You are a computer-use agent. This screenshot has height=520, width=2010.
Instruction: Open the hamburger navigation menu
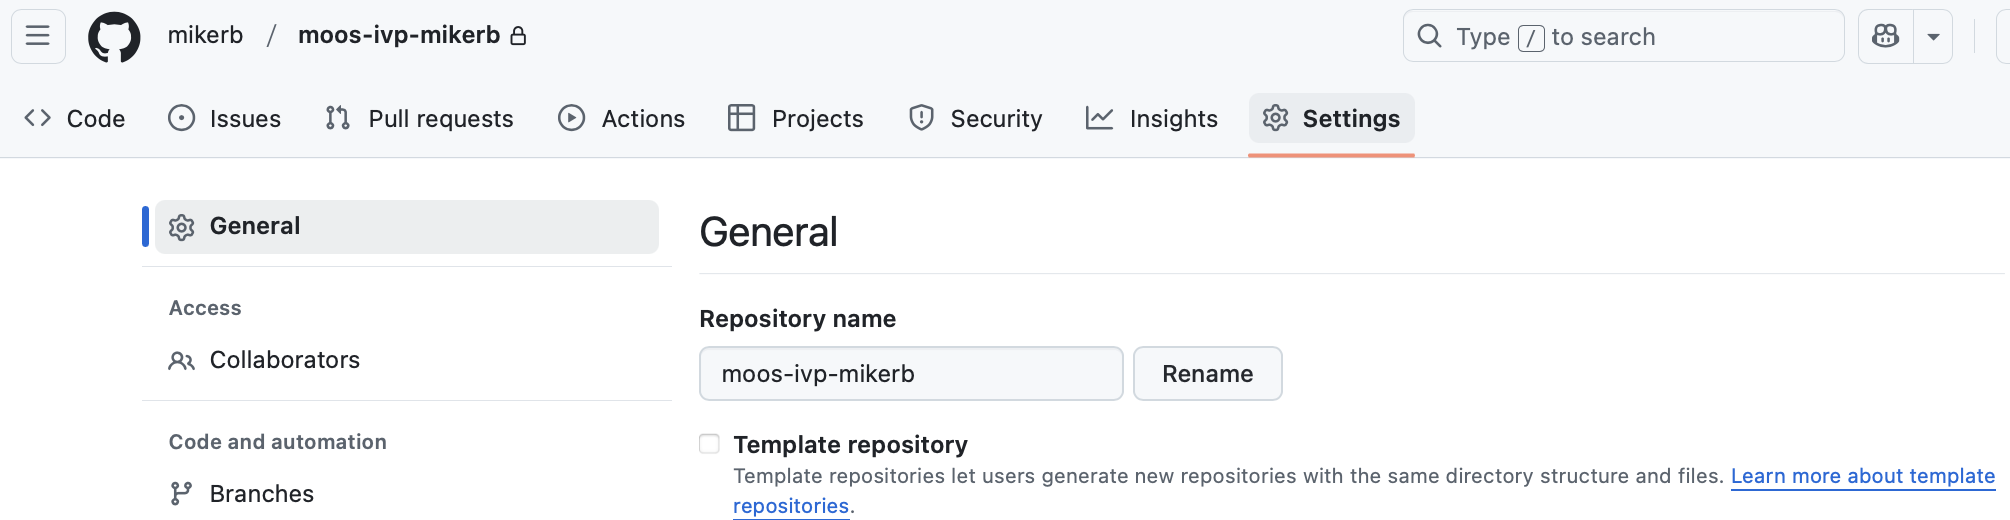click(x=38, y=36)
